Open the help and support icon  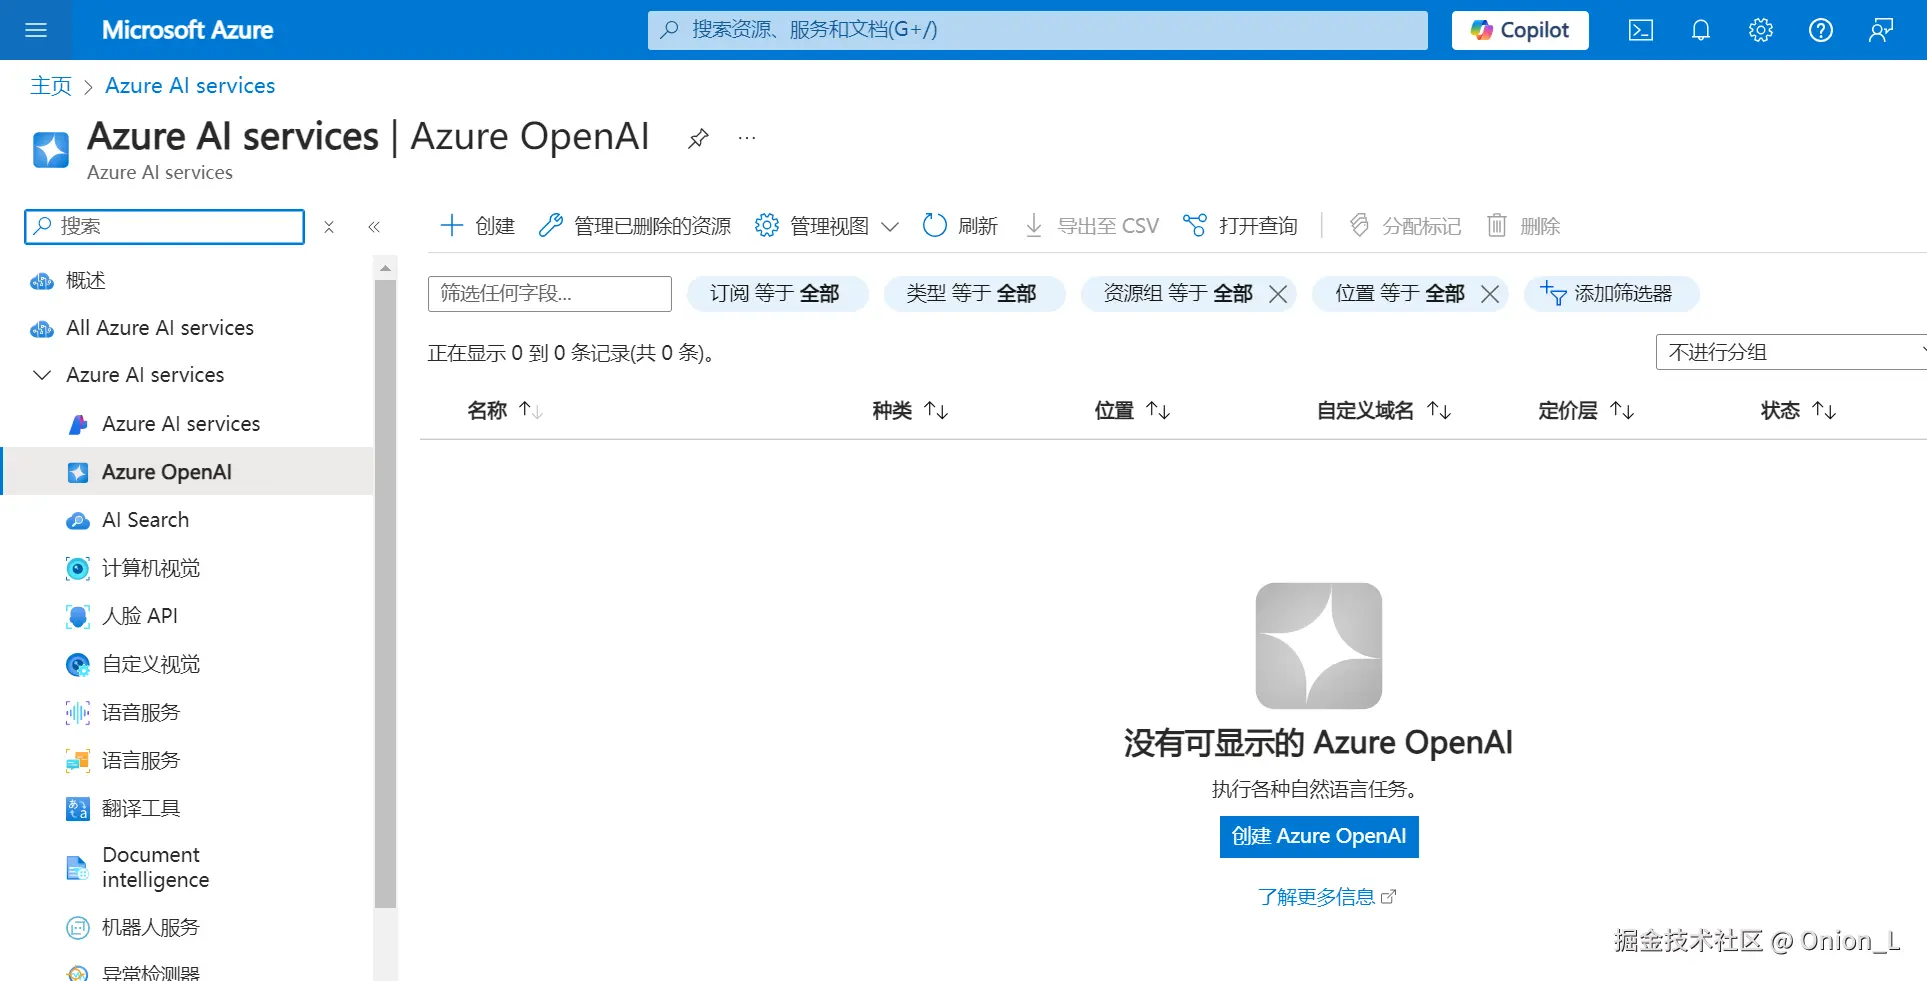[1821, 30]
